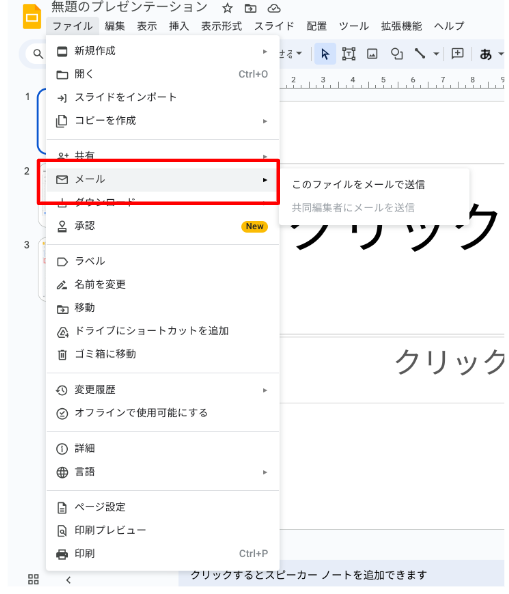
Task: Select the cursor arrow tool
Action: click(x=325, y=54)
